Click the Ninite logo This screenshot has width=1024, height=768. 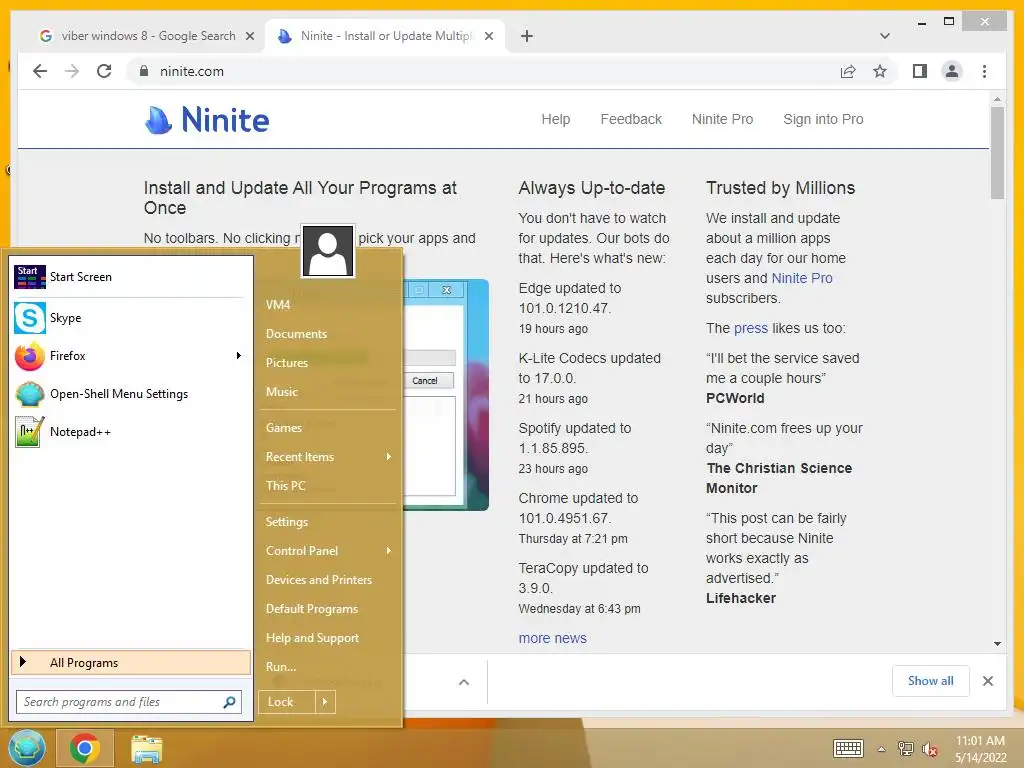click(x=206, y=120)
